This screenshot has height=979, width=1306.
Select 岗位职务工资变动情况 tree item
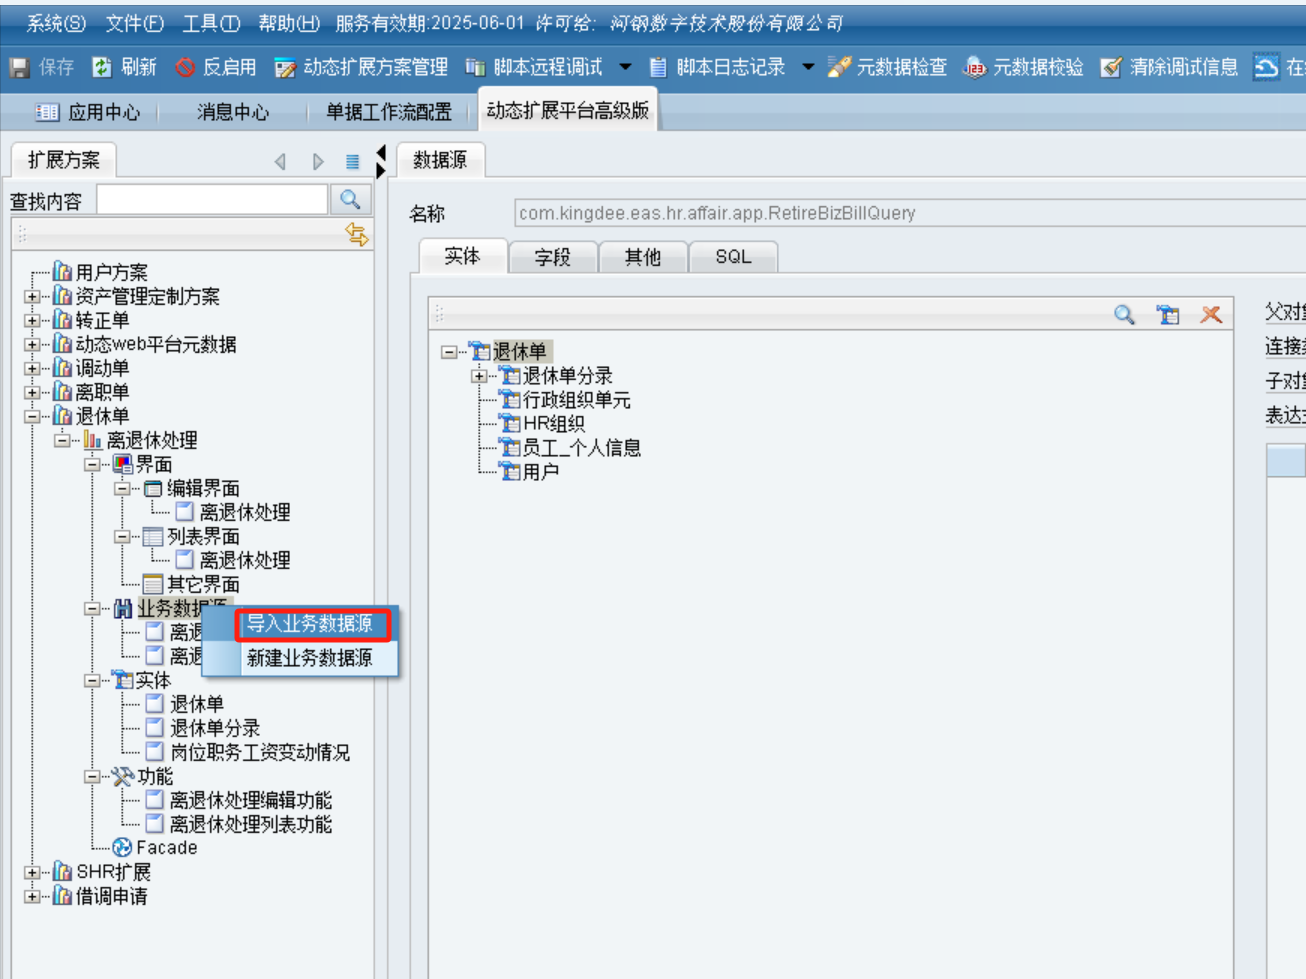point(260,752)
